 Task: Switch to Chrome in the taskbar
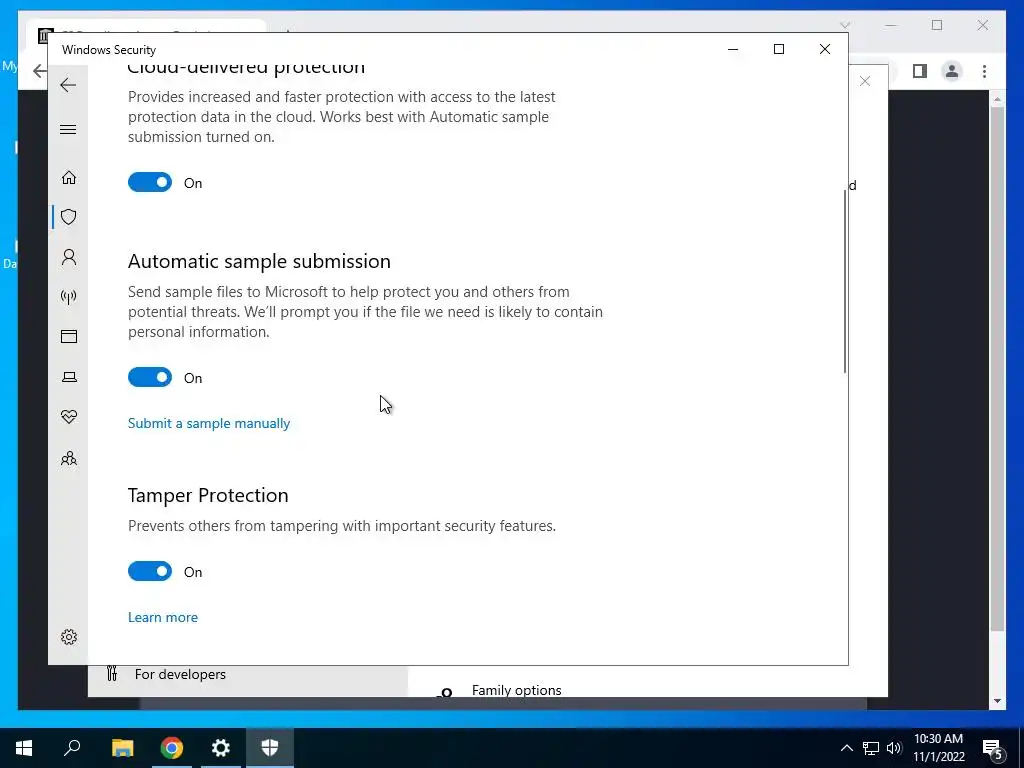[171, 748]
